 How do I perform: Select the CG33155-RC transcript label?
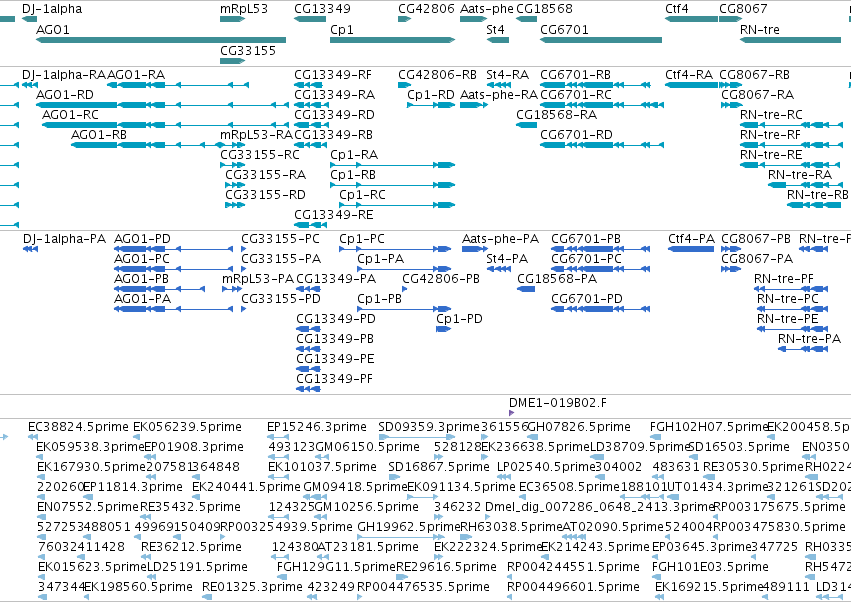(x=260, y=155)
